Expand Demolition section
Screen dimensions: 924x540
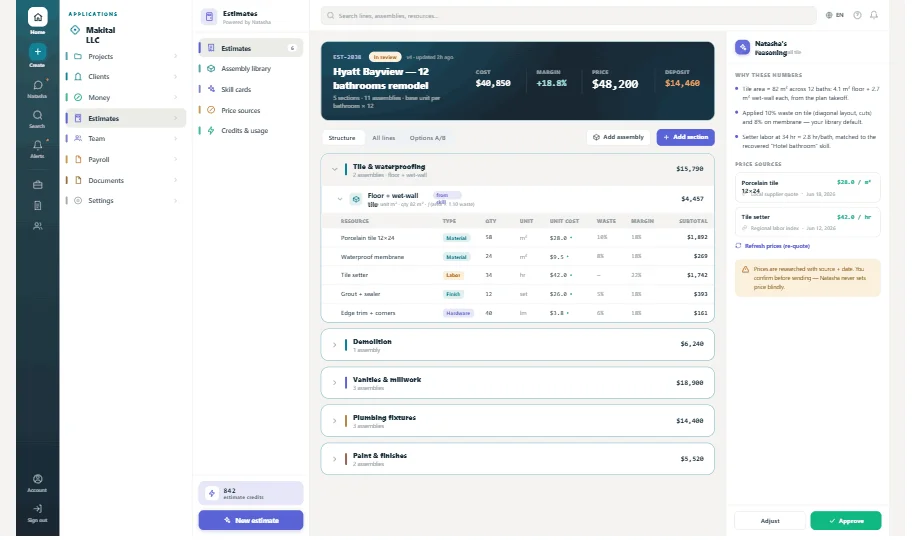335,345
